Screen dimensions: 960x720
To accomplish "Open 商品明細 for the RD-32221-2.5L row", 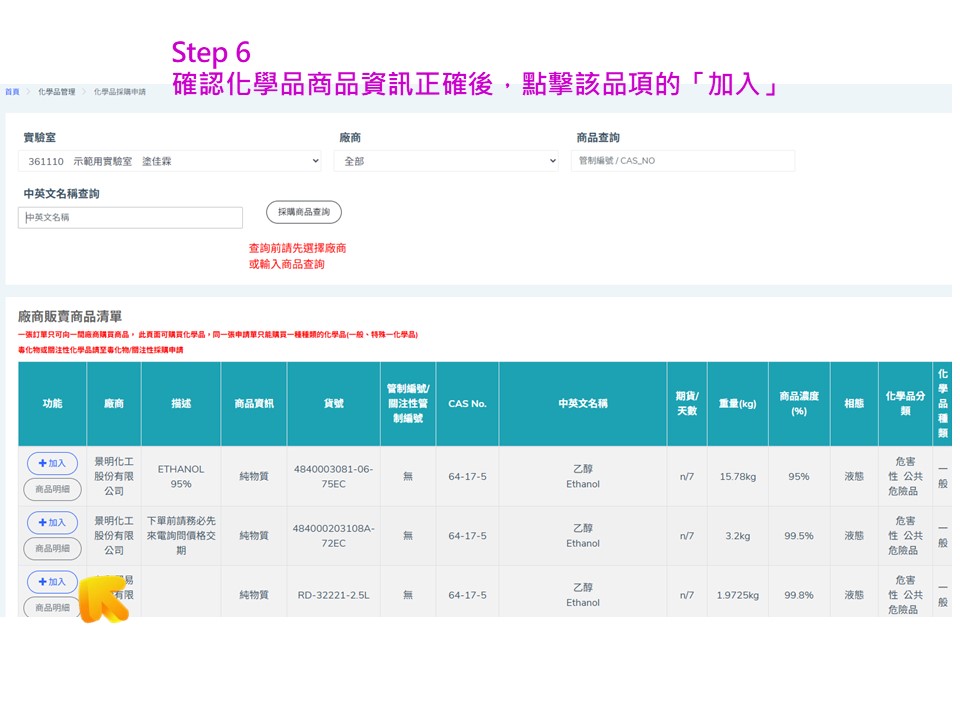I will pos(52,607).
